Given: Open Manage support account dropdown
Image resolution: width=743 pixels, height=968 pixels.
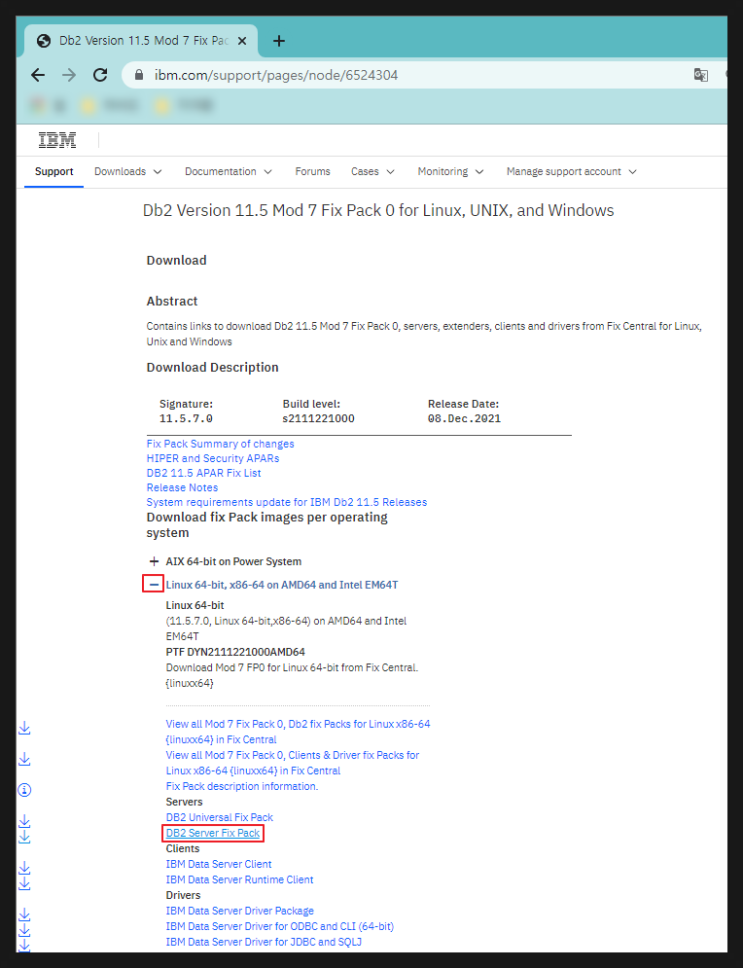Looking at the screenshot, I should 571,172.
